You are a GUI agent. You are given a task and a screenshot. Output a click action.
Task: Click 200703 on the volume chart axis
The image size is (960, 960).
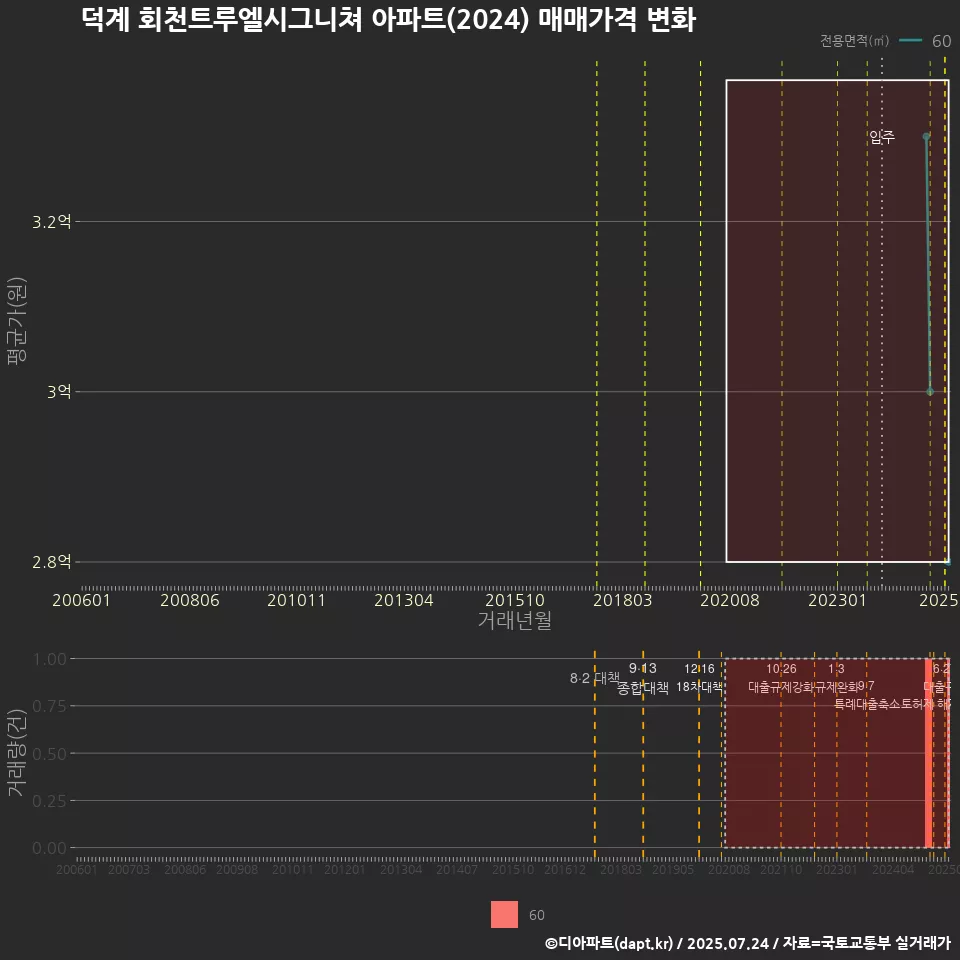pos(129,869)
